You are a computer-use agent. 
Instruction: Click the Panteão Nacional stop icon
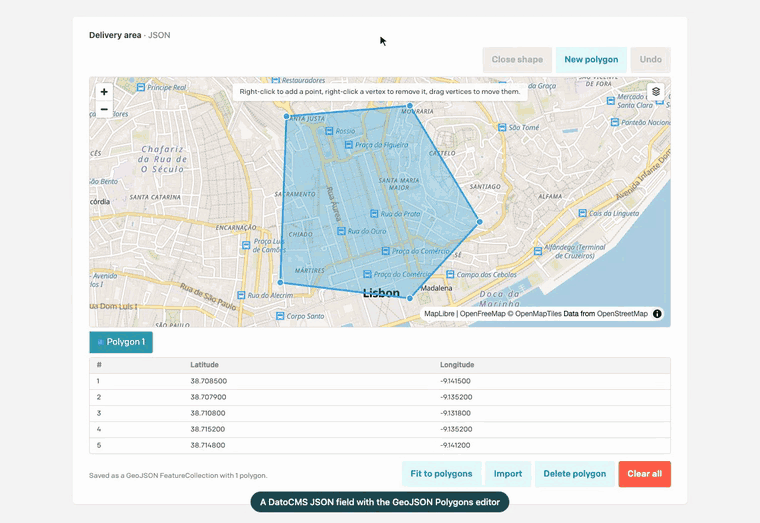pos(615,122)
